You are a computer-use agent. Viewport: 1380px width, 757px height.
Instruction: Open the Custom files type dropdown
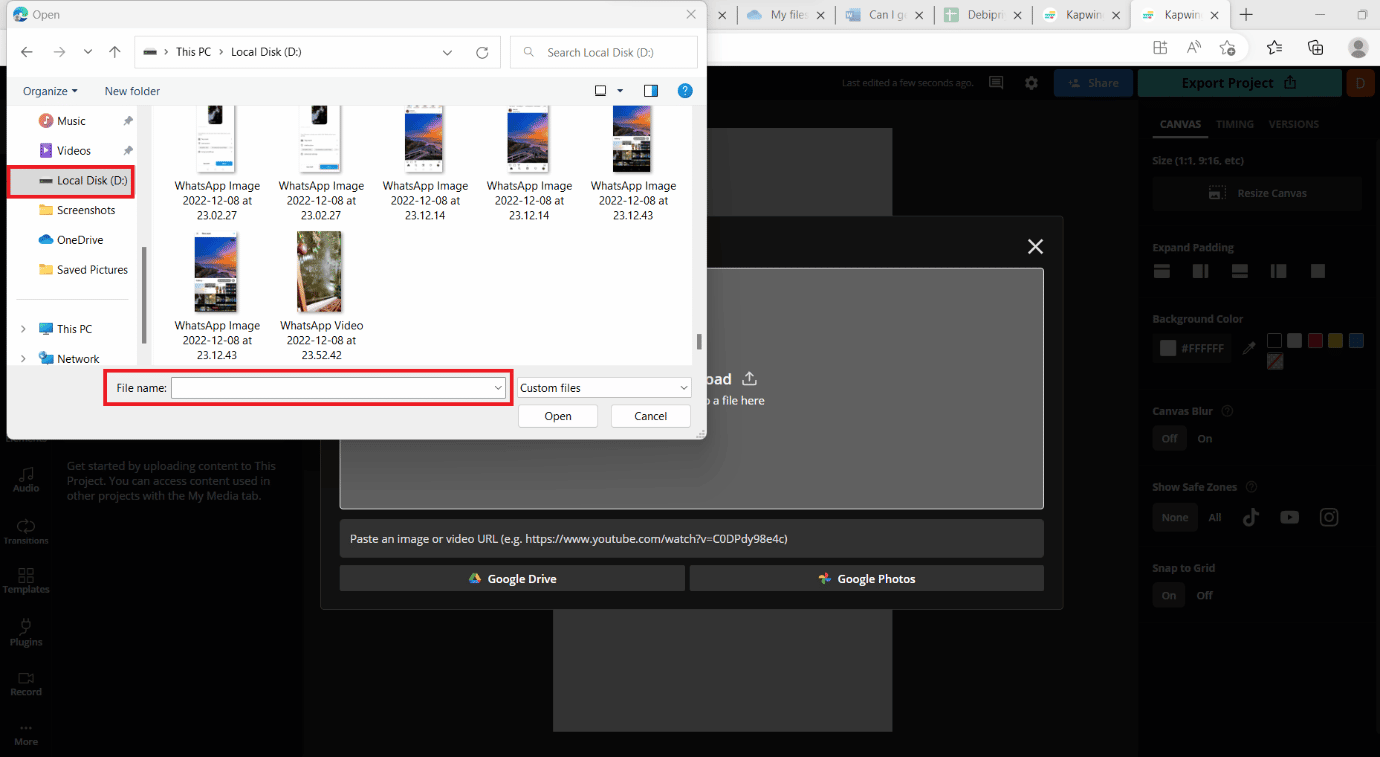[x=604, y=388]
